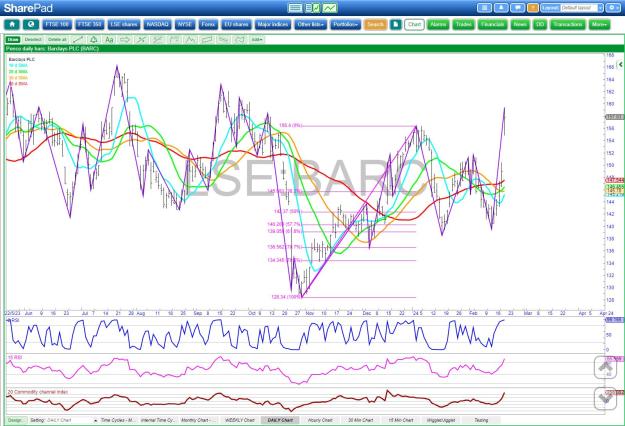Switch to the Internal Time Cy... tab
Image resolution: width=625 pixels, height=426 pixels.
(x=158, y=420)
